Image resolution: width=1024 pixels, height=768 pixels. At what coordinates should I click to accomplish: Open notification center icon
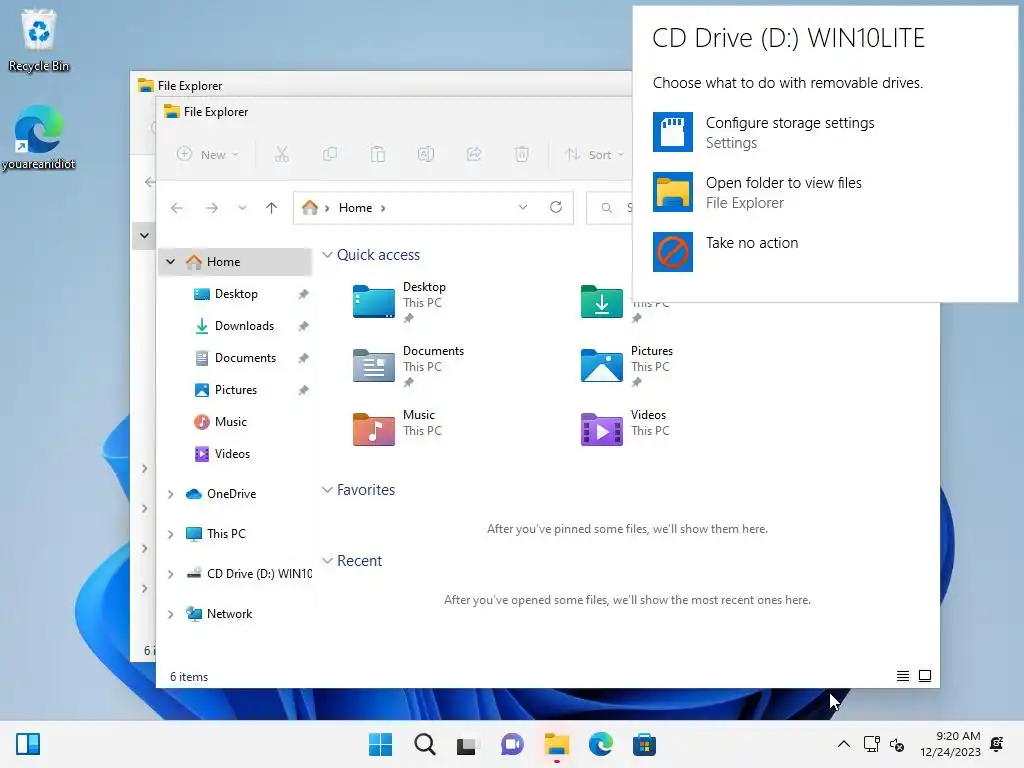point(997,744)
